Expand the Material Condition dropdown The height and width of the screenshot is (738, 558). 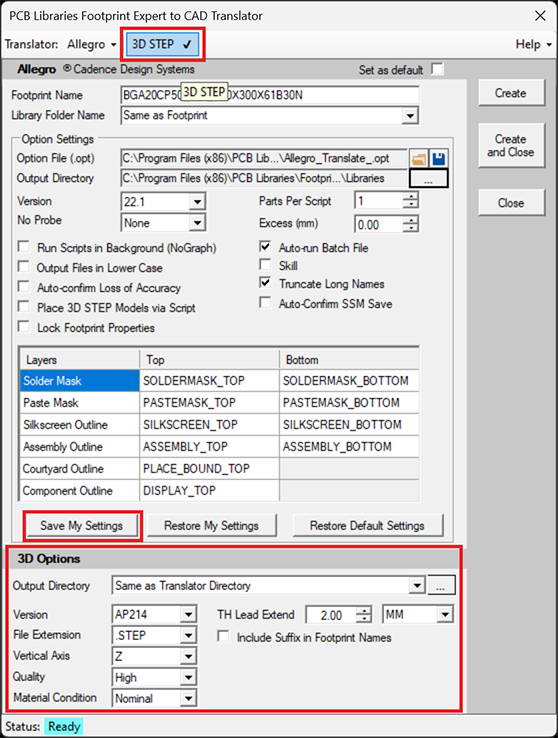188,698
